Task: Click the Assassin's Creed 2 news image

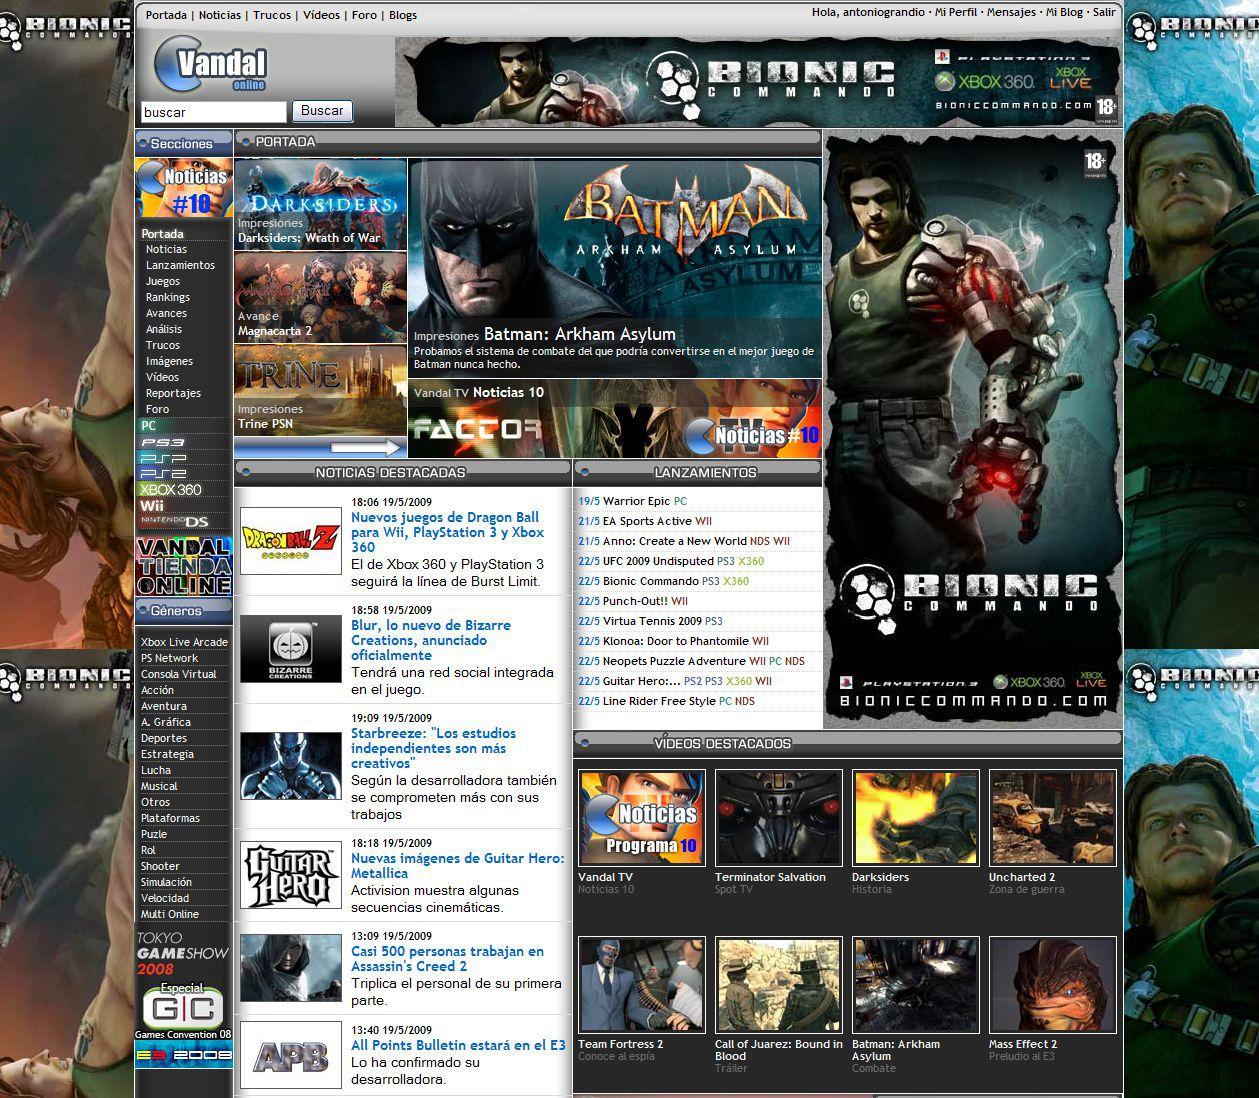Action: pyautogui.click(x=291, y=968)
